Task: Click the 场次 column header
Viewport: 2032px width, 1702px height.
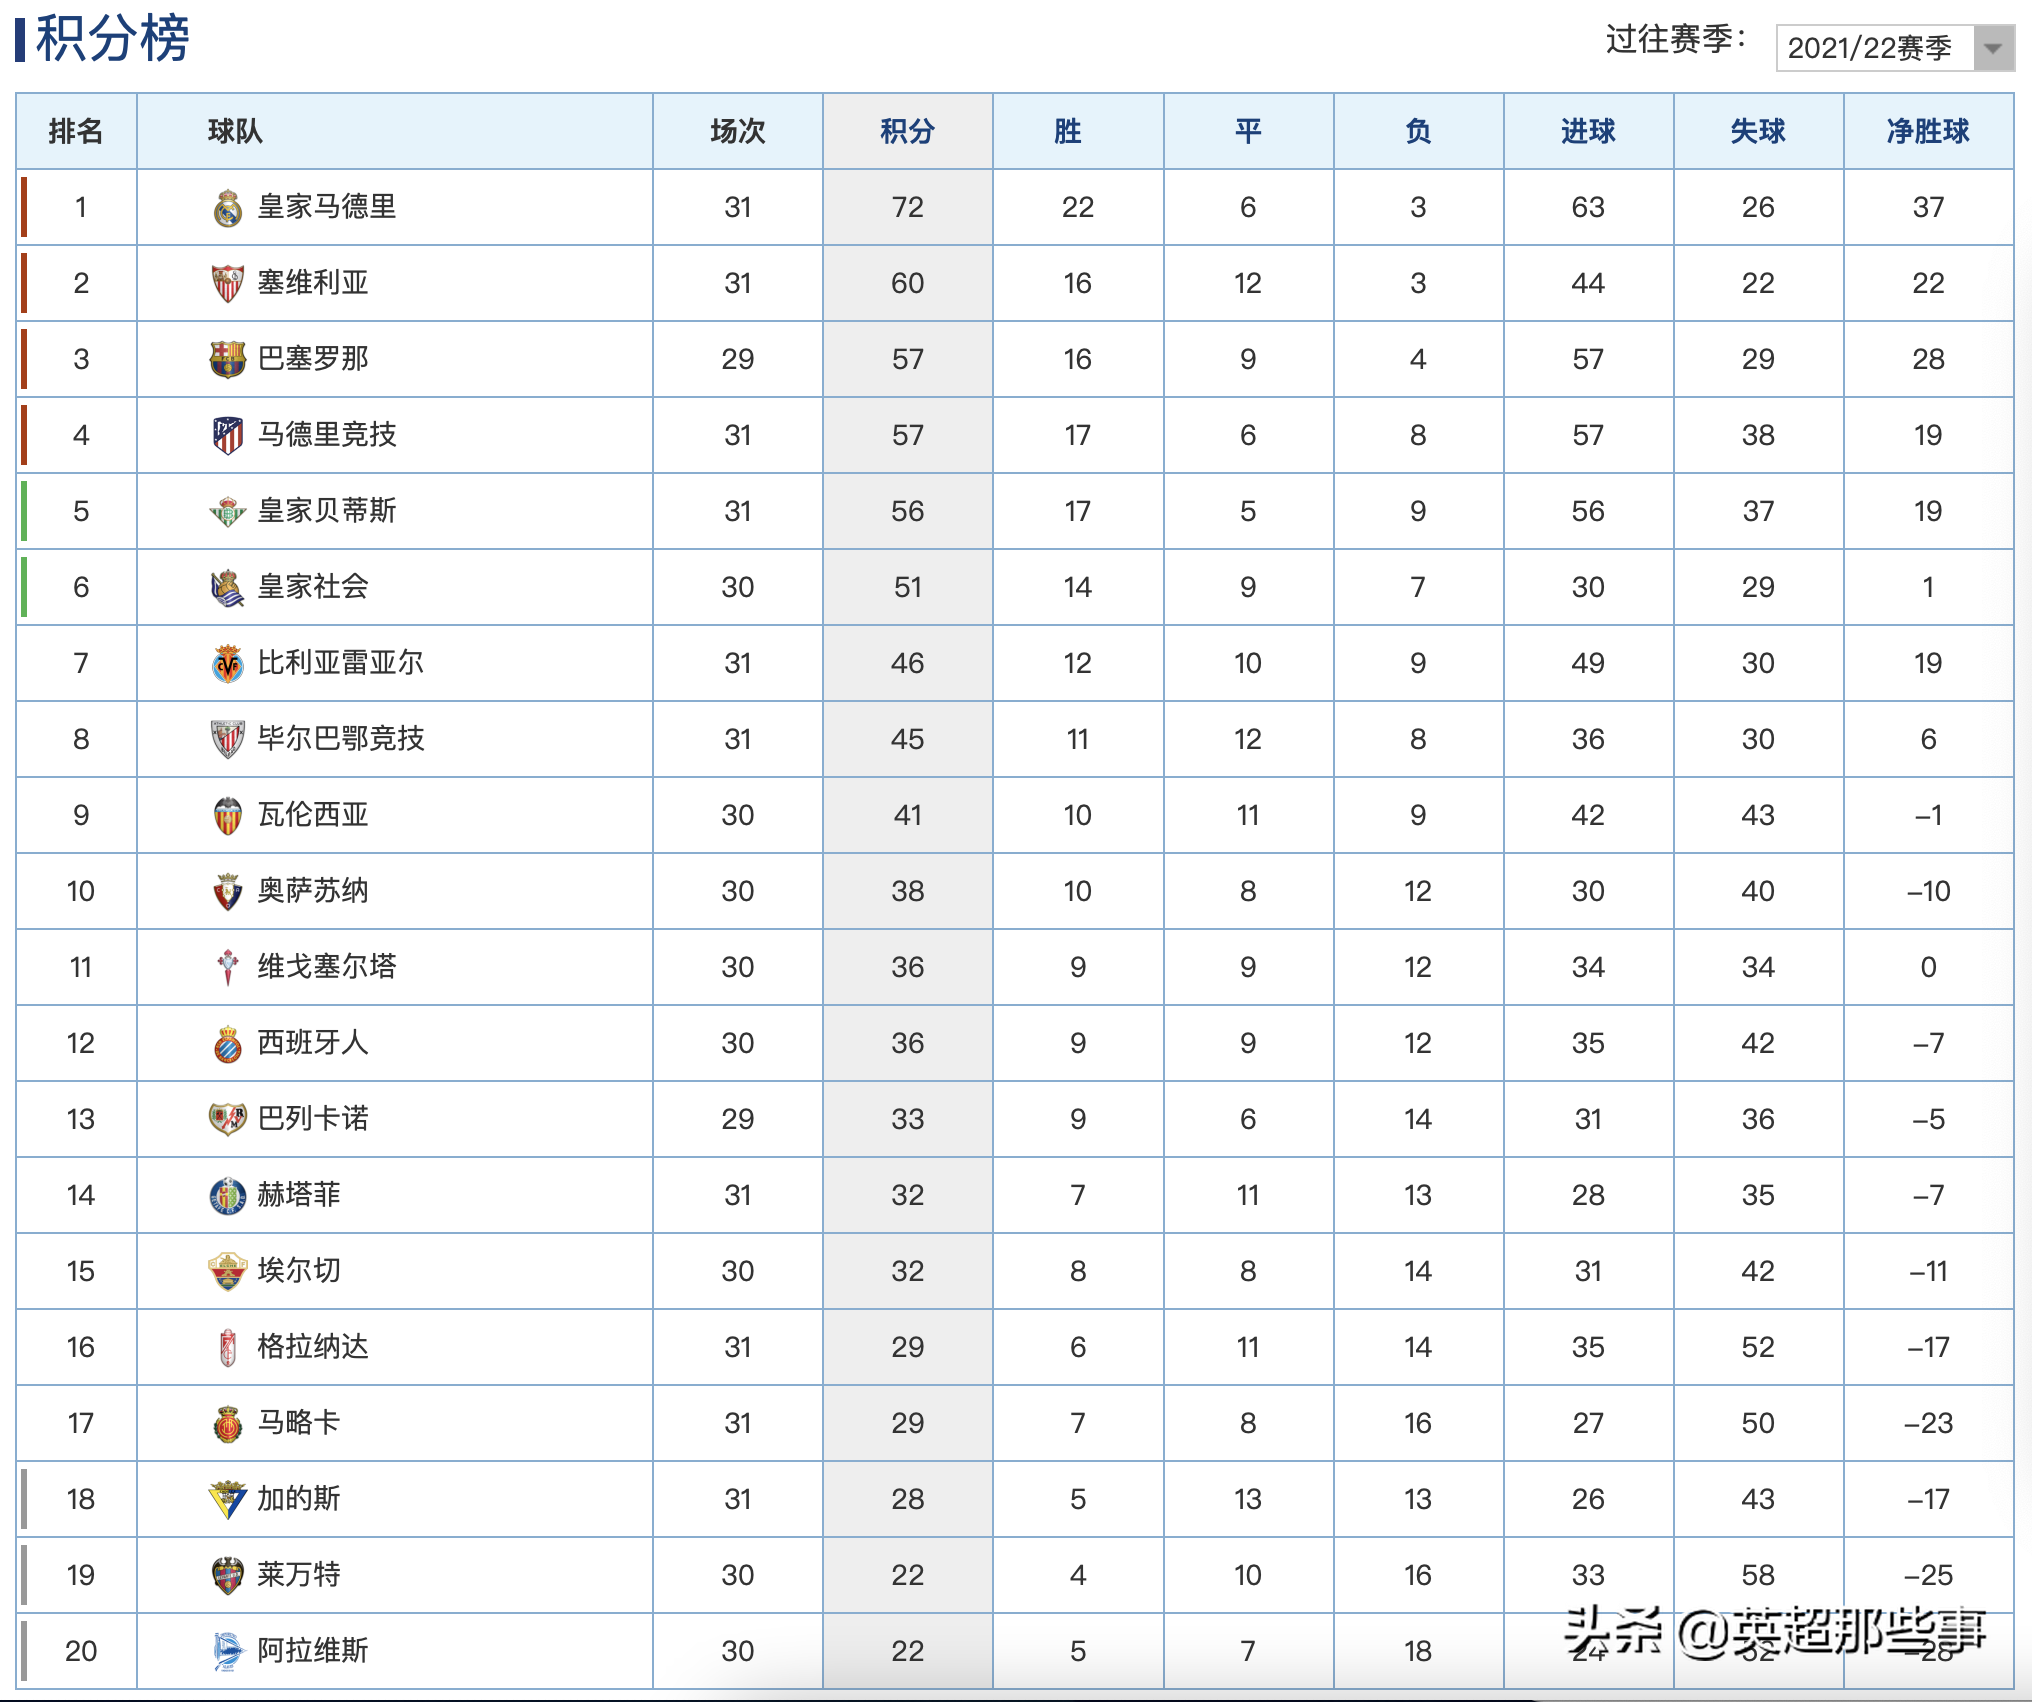Action: (738, 131)
